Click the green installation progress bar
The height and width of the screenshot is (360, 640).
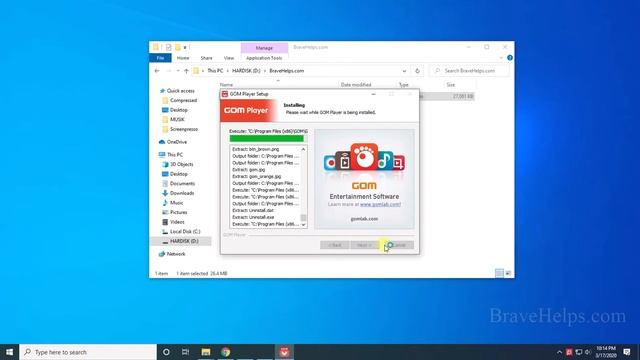point(267,138)
